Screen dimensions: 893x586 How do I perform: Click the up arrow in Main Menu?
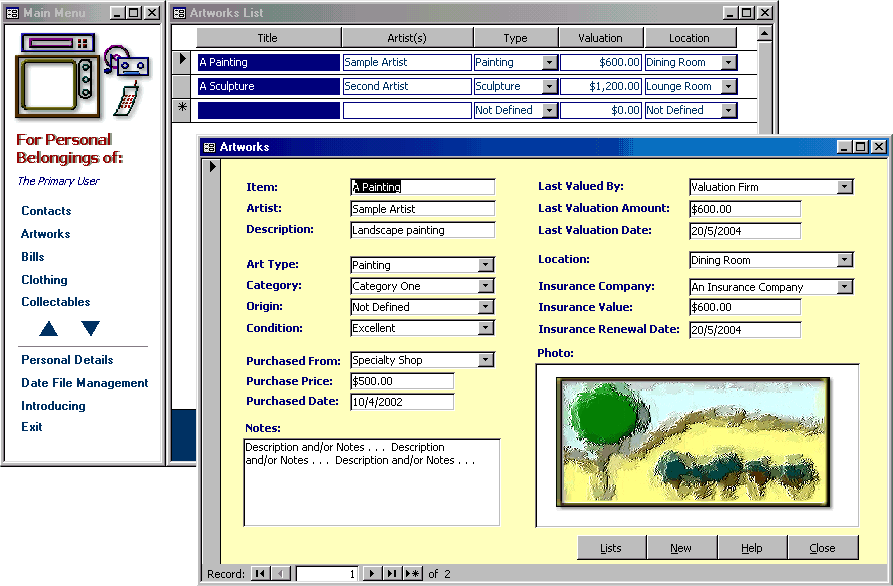48,329
